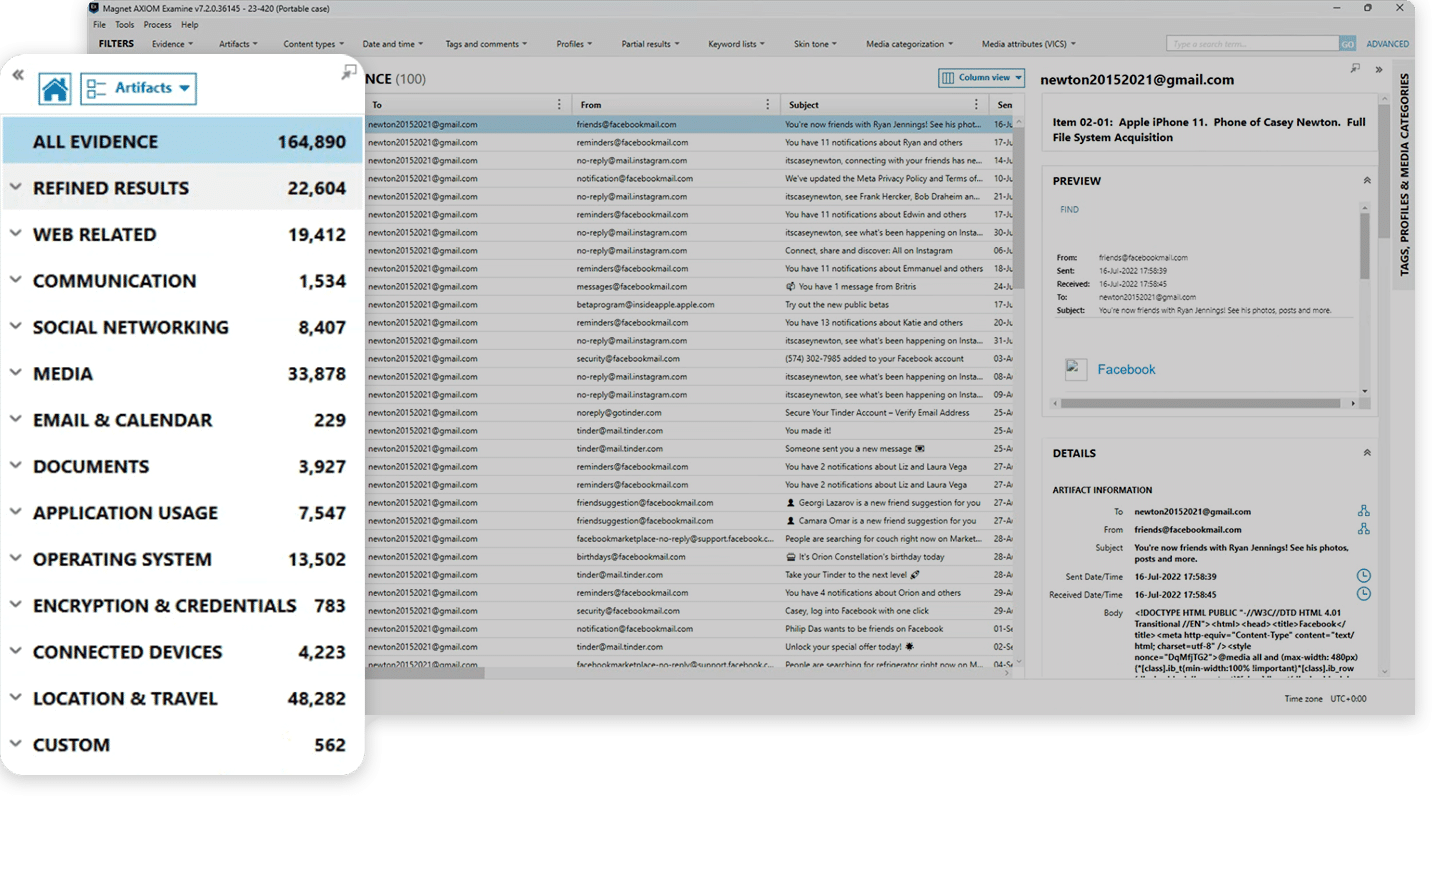Screen dimensions: 1438x880
Task: Expand ENCRYPTION & CREDENTIALS category
Action: [15, 604]
